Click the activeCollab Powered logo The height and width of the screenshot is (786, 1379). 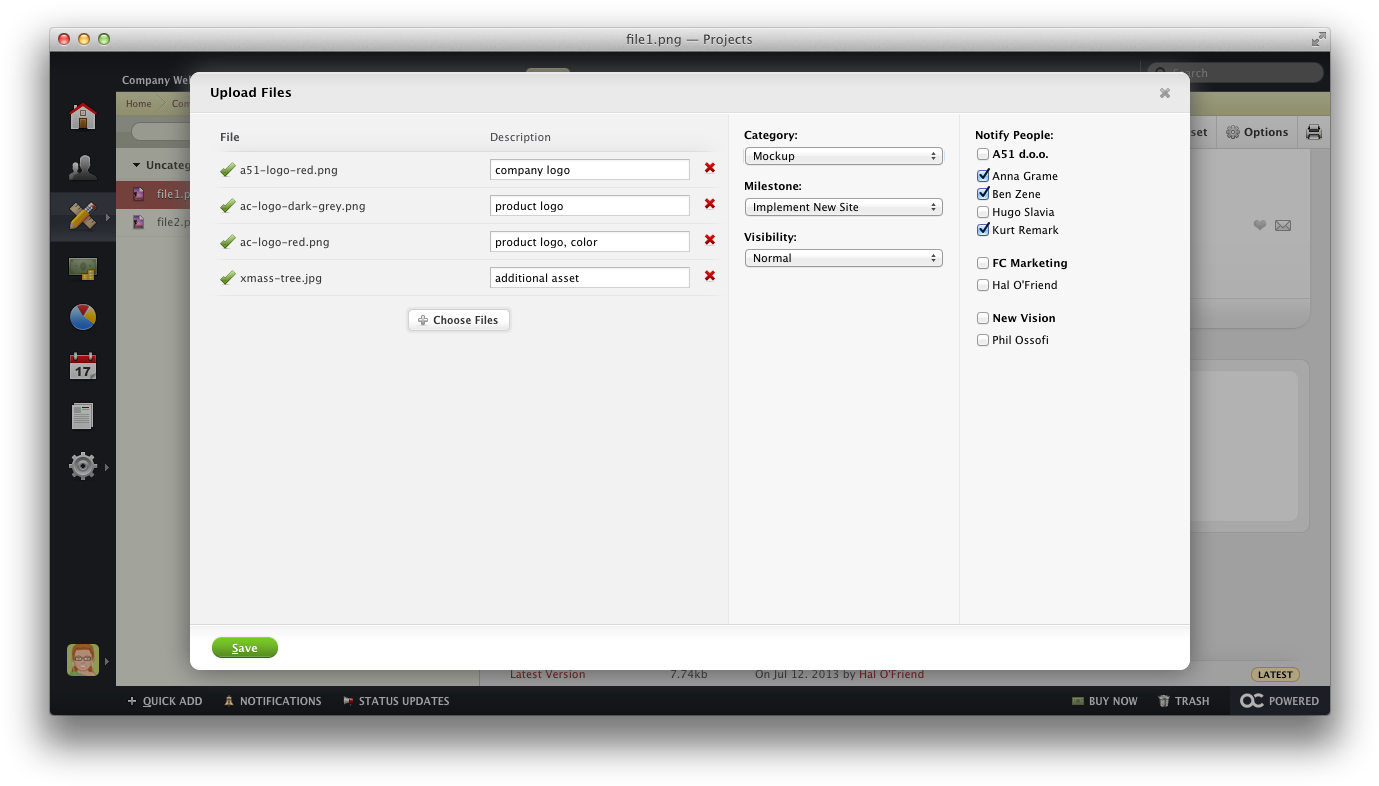pos(1279,701)
